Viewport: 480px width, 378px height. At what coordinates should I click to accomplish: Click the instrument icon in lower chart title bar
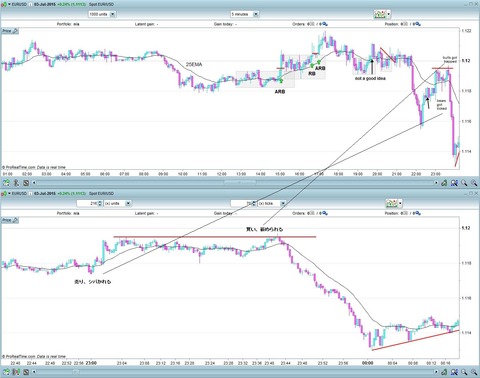click(x=3, y=193)
